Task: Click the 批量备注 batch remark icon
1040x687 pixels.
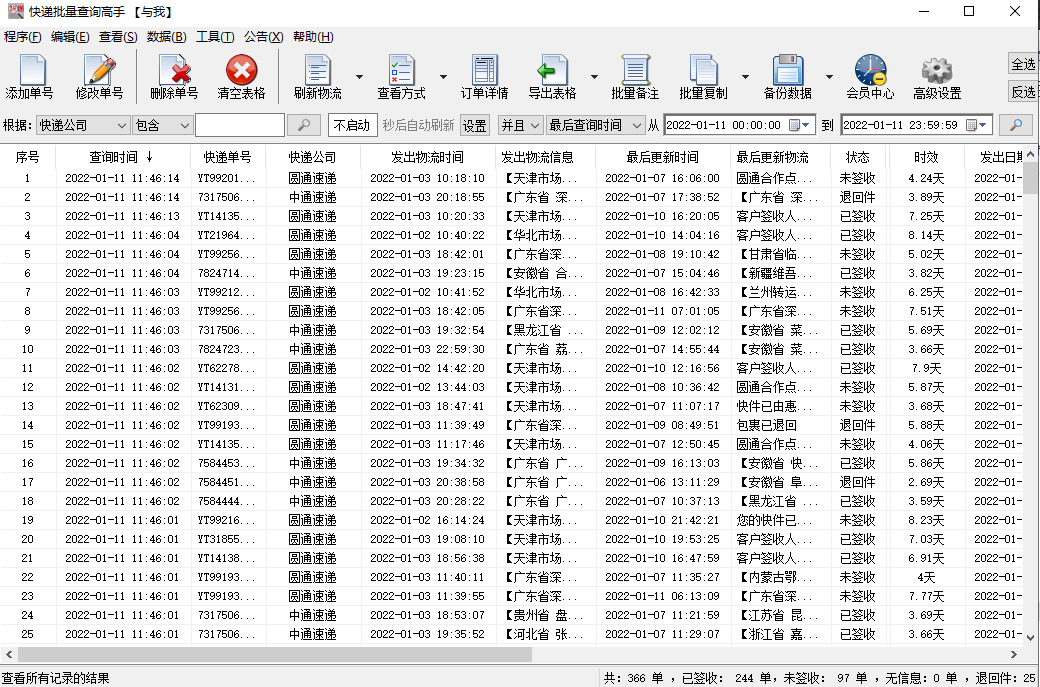Action: tap(635, 72)
